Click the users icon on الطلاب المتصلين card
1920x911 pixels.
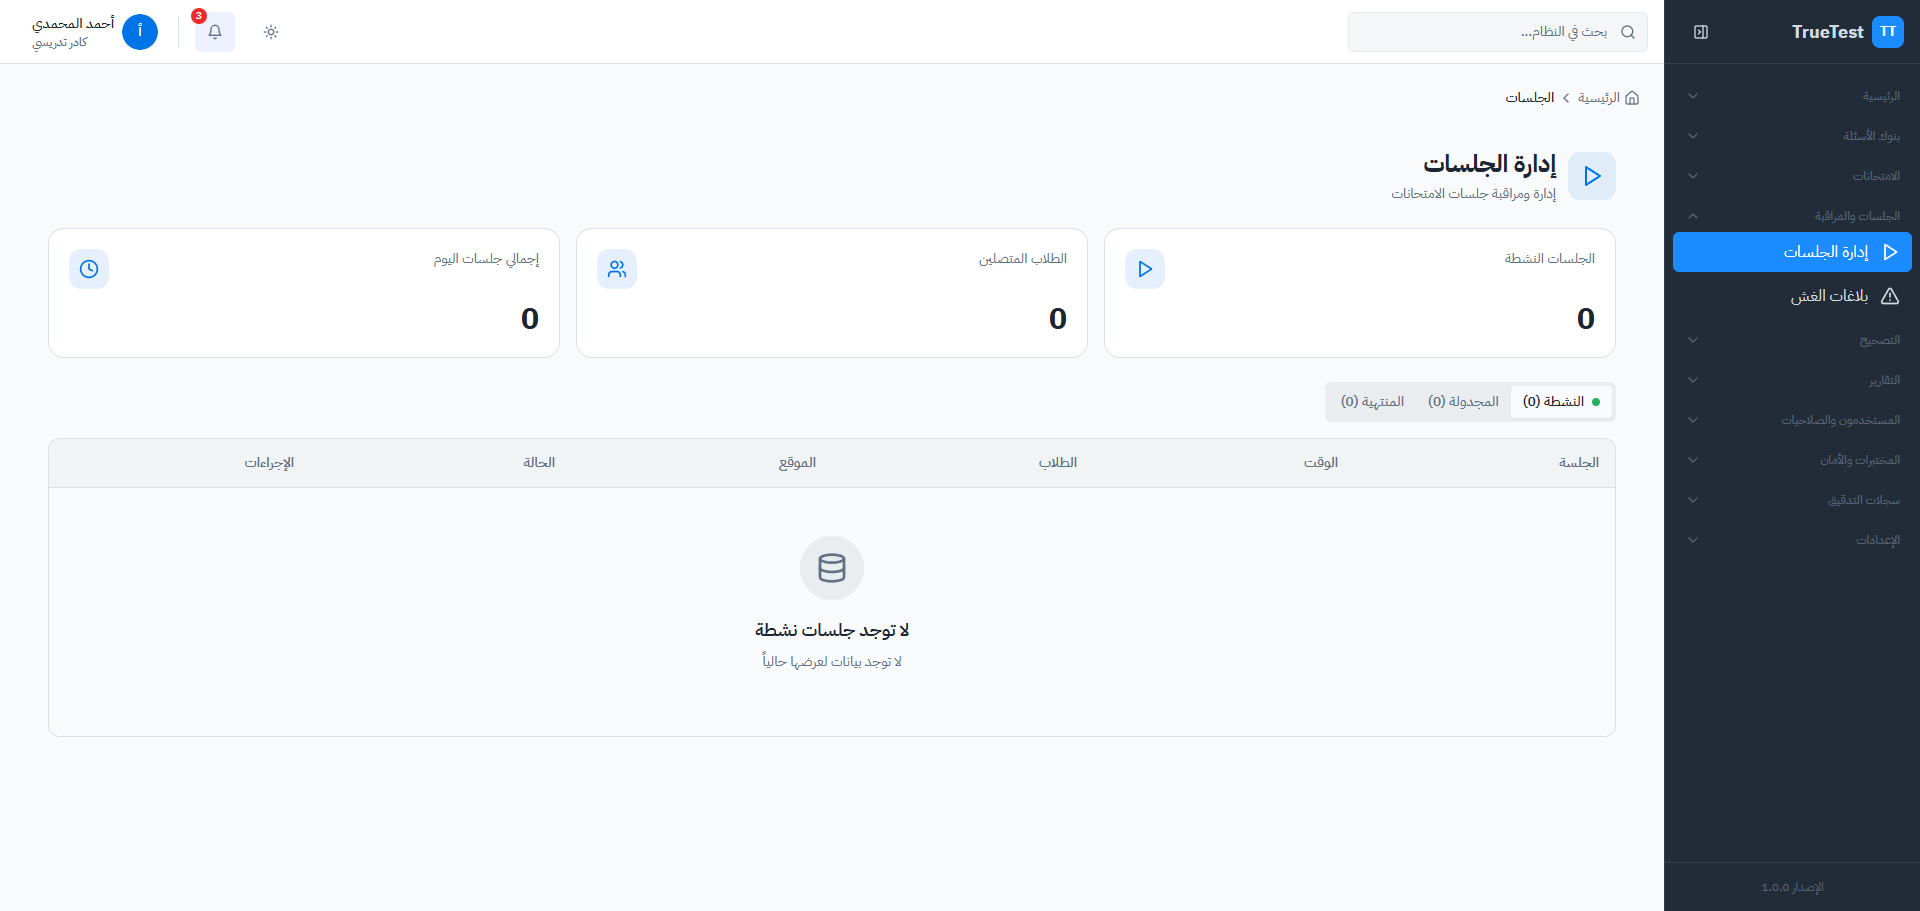[617, 269]
